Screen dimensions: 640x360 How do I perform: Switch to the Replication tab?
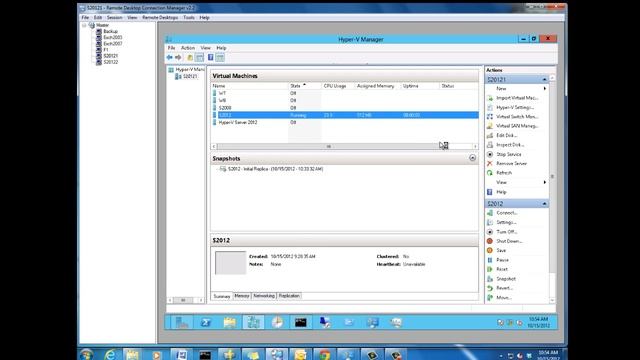(x=289, y=296)
